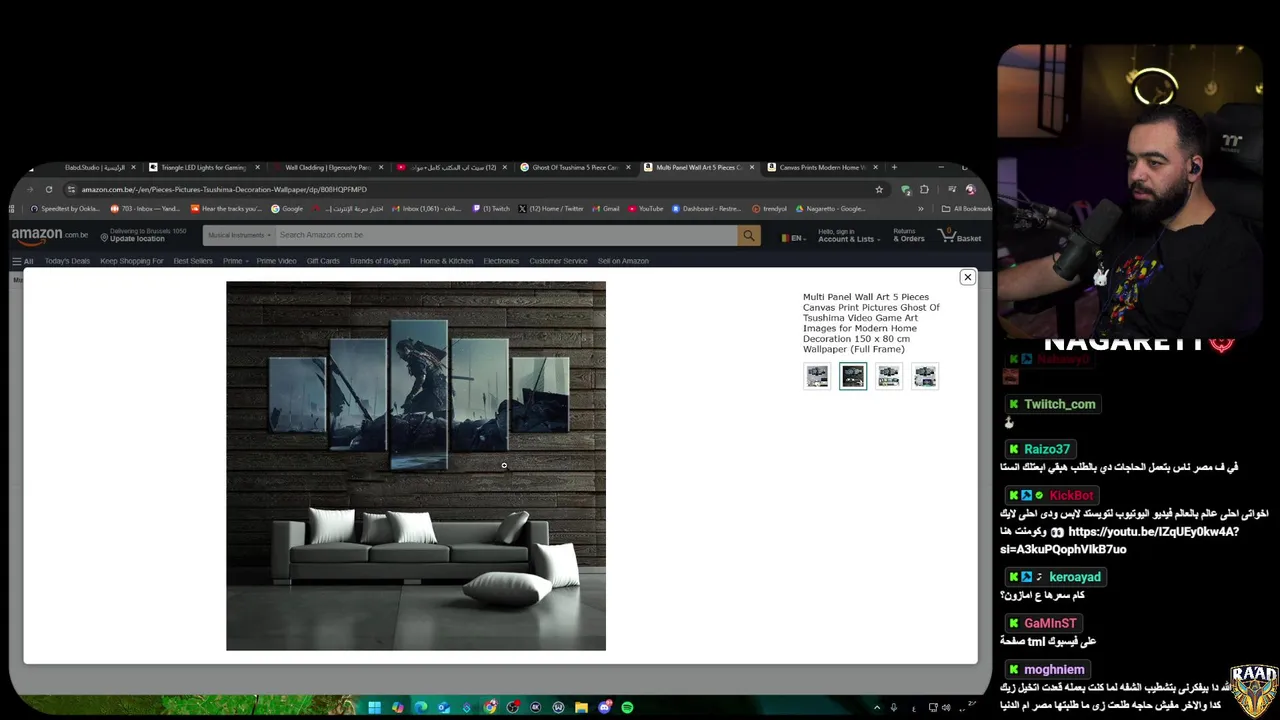Open Hear the tracks you bookmark
Viewport: 1280px width, 720px height.
[x=226, y=209]
